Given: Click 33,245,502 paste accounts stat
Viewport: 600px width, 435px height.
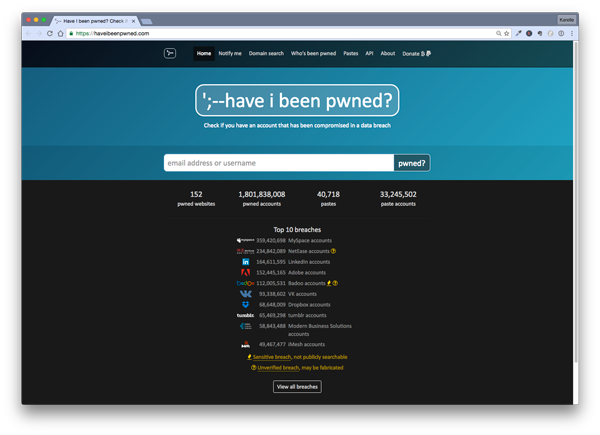Looking at the screenshot, I should coord(398,199).
